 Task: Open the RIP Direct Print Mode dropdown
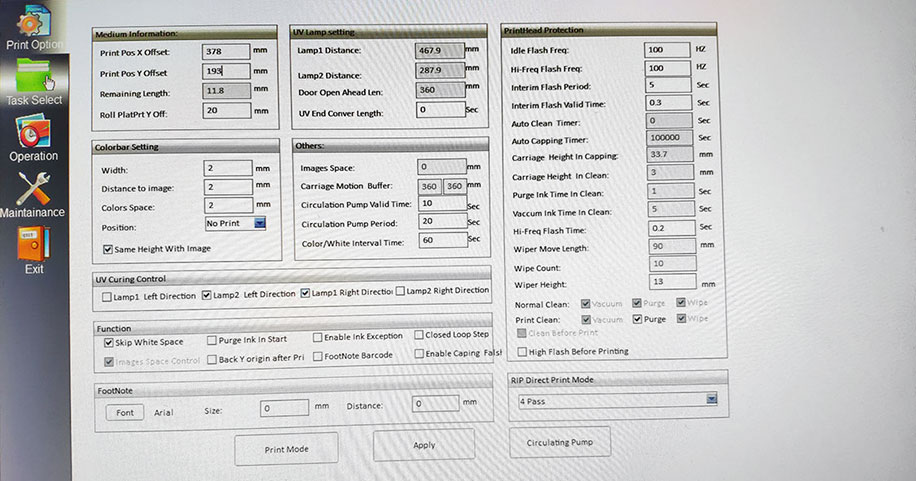(x=711, y=399)
